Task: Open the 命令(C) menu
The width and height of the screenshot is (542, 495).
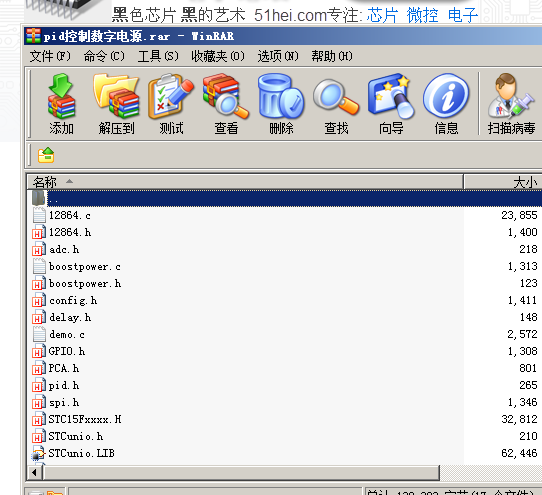Action: [x=104, y=56]
